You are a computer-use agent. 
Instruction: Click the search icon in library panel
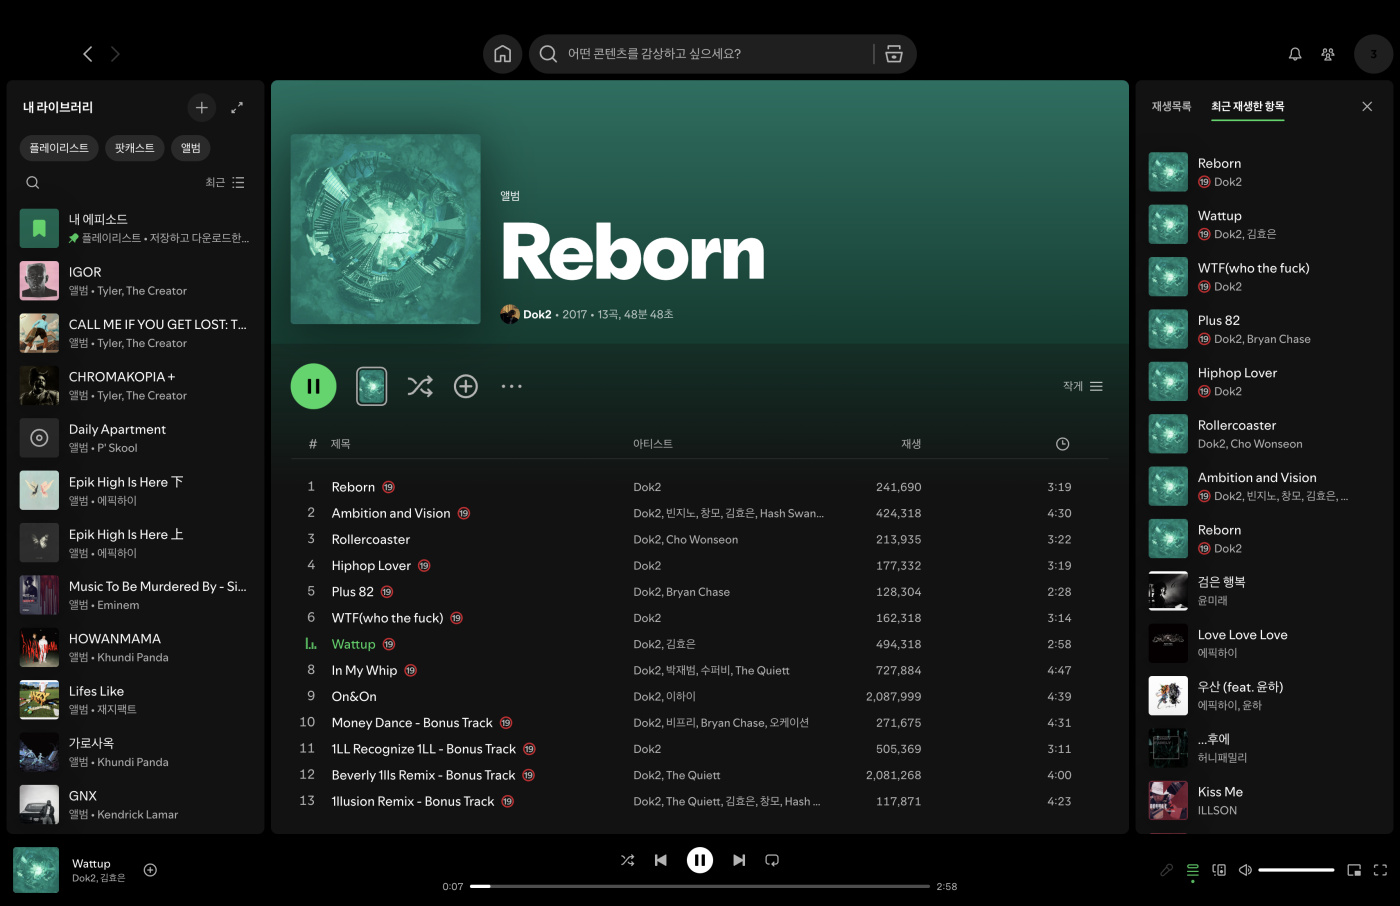[33, 183]
